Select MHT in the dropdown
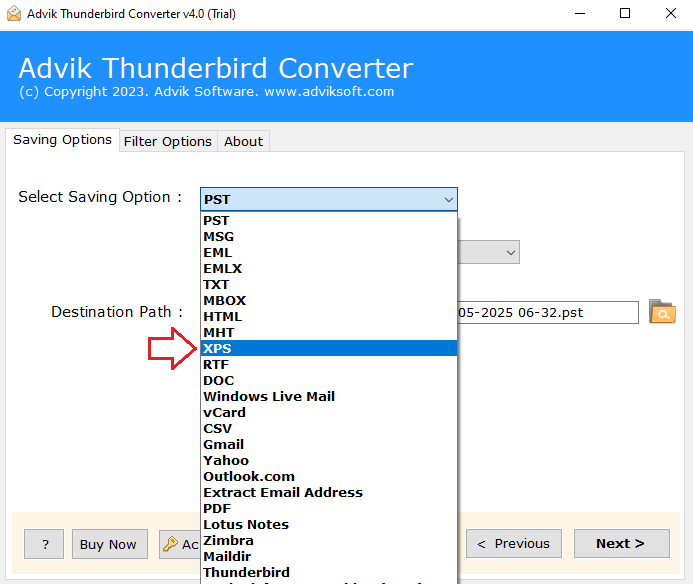Image resolution: width=693 pixels, height=584 pixels. pyautogui.click(x=328, y=332)
